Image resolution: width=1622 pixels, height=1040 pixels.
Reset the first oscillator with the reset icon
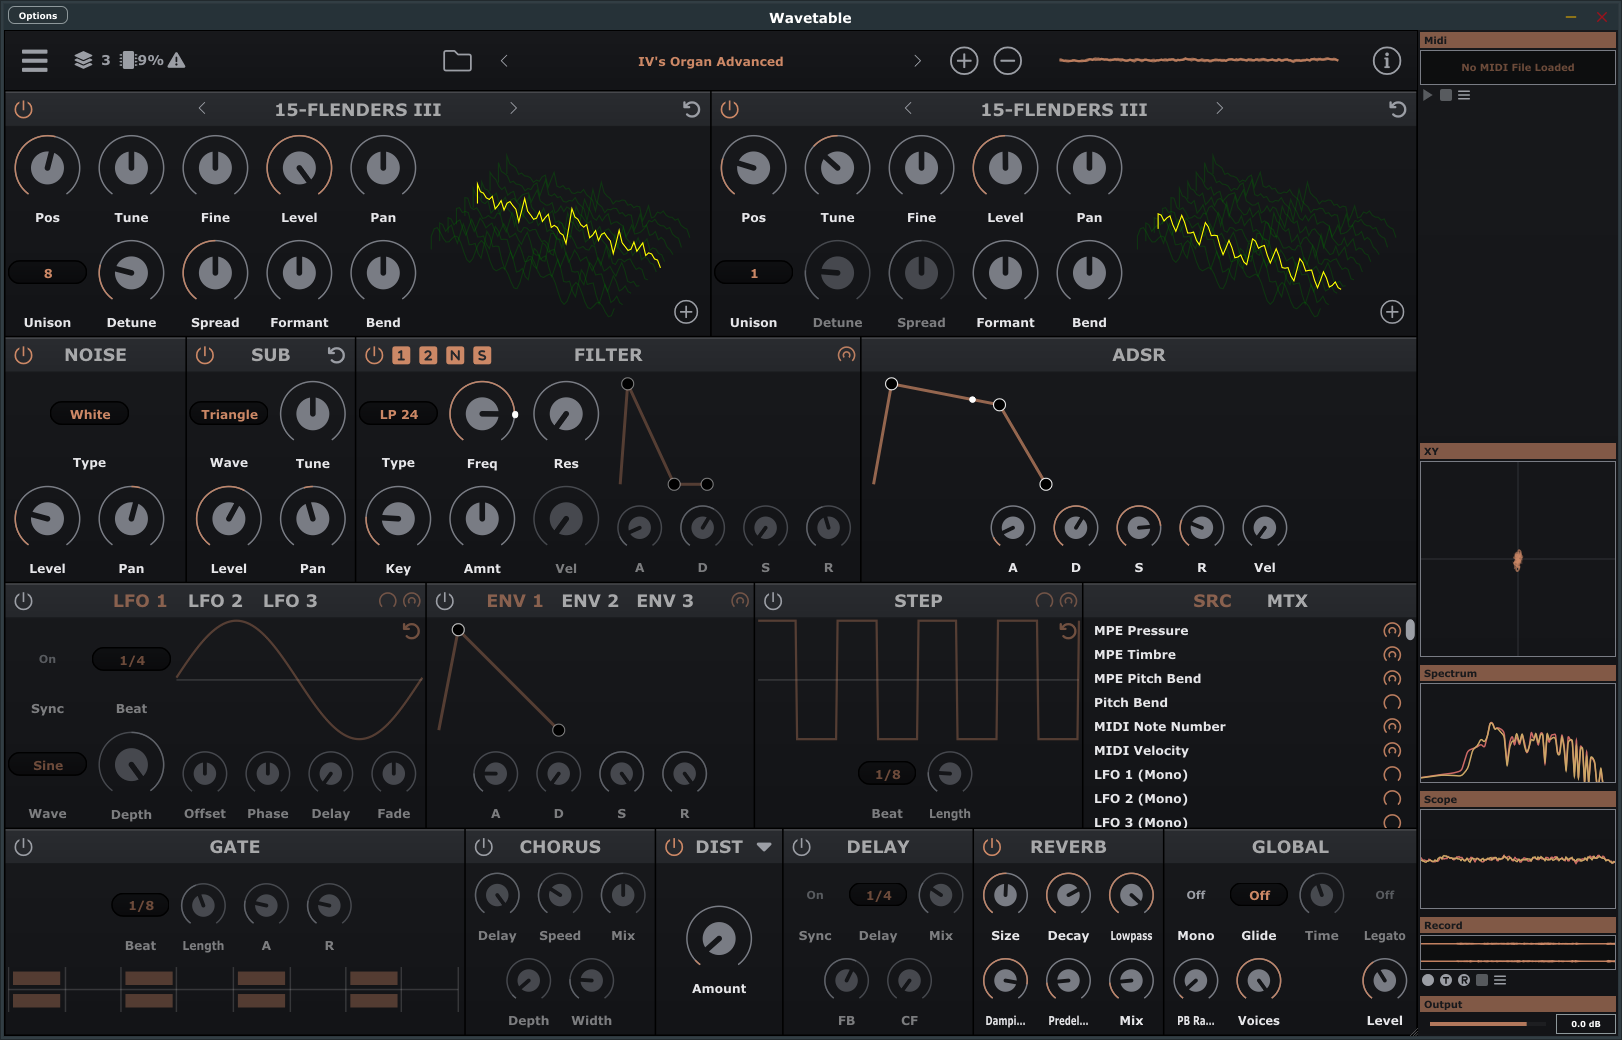pyautogui.click(x=691, y=109)
